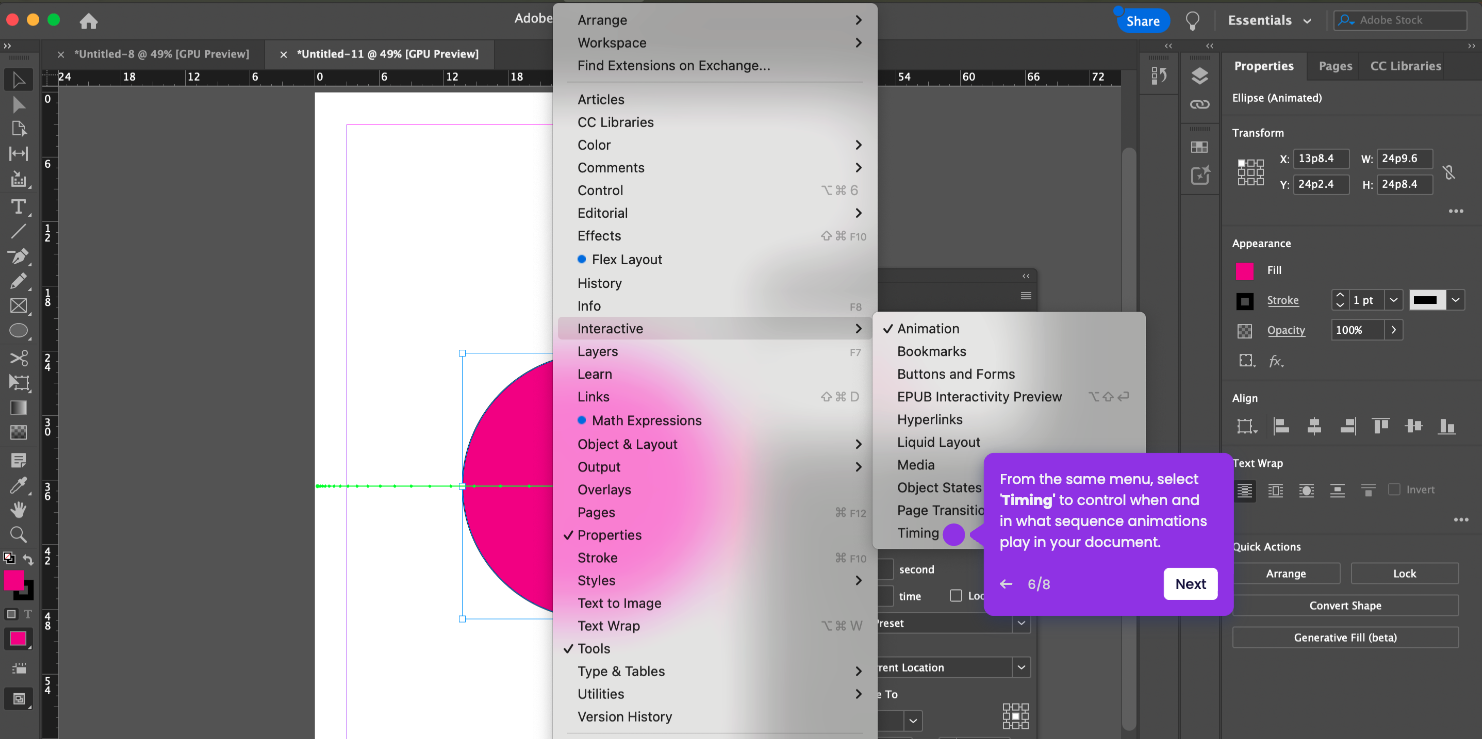Image resolution: width=1482 pixels, height=739 pixels.
Task: Click the Lock quick action button
Action: (1404, 573)
